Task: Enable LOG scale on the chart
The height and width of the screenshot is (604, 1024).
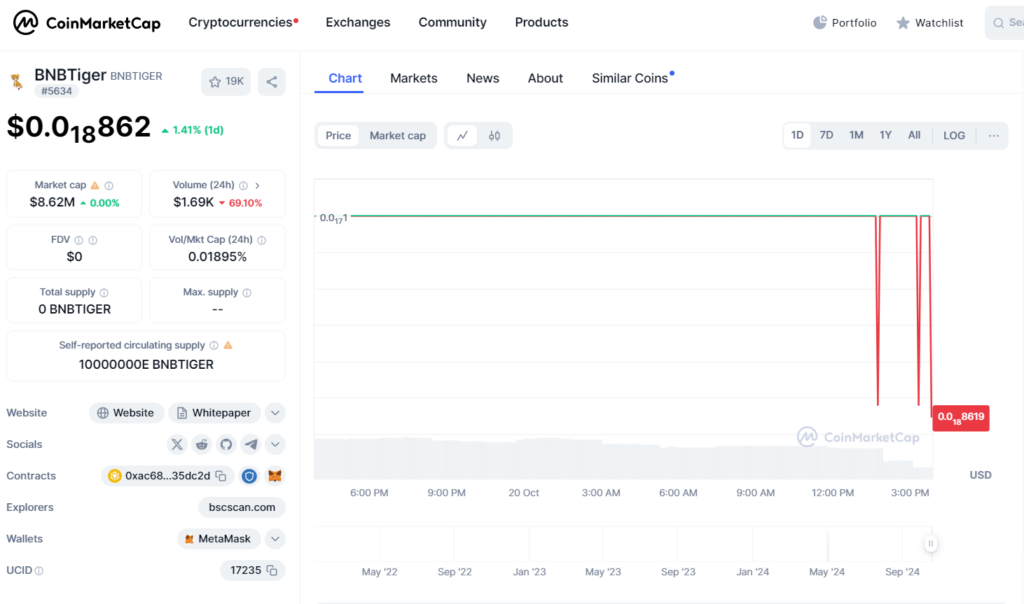Action: click(x=954, y=135)
